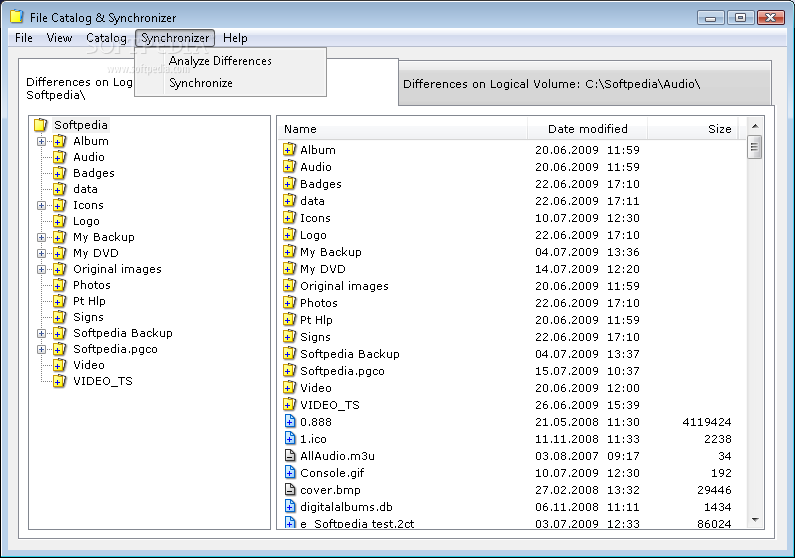Click the Video folder icon in file list
Viewport: 795px width, 558px height.
[289, 388]
